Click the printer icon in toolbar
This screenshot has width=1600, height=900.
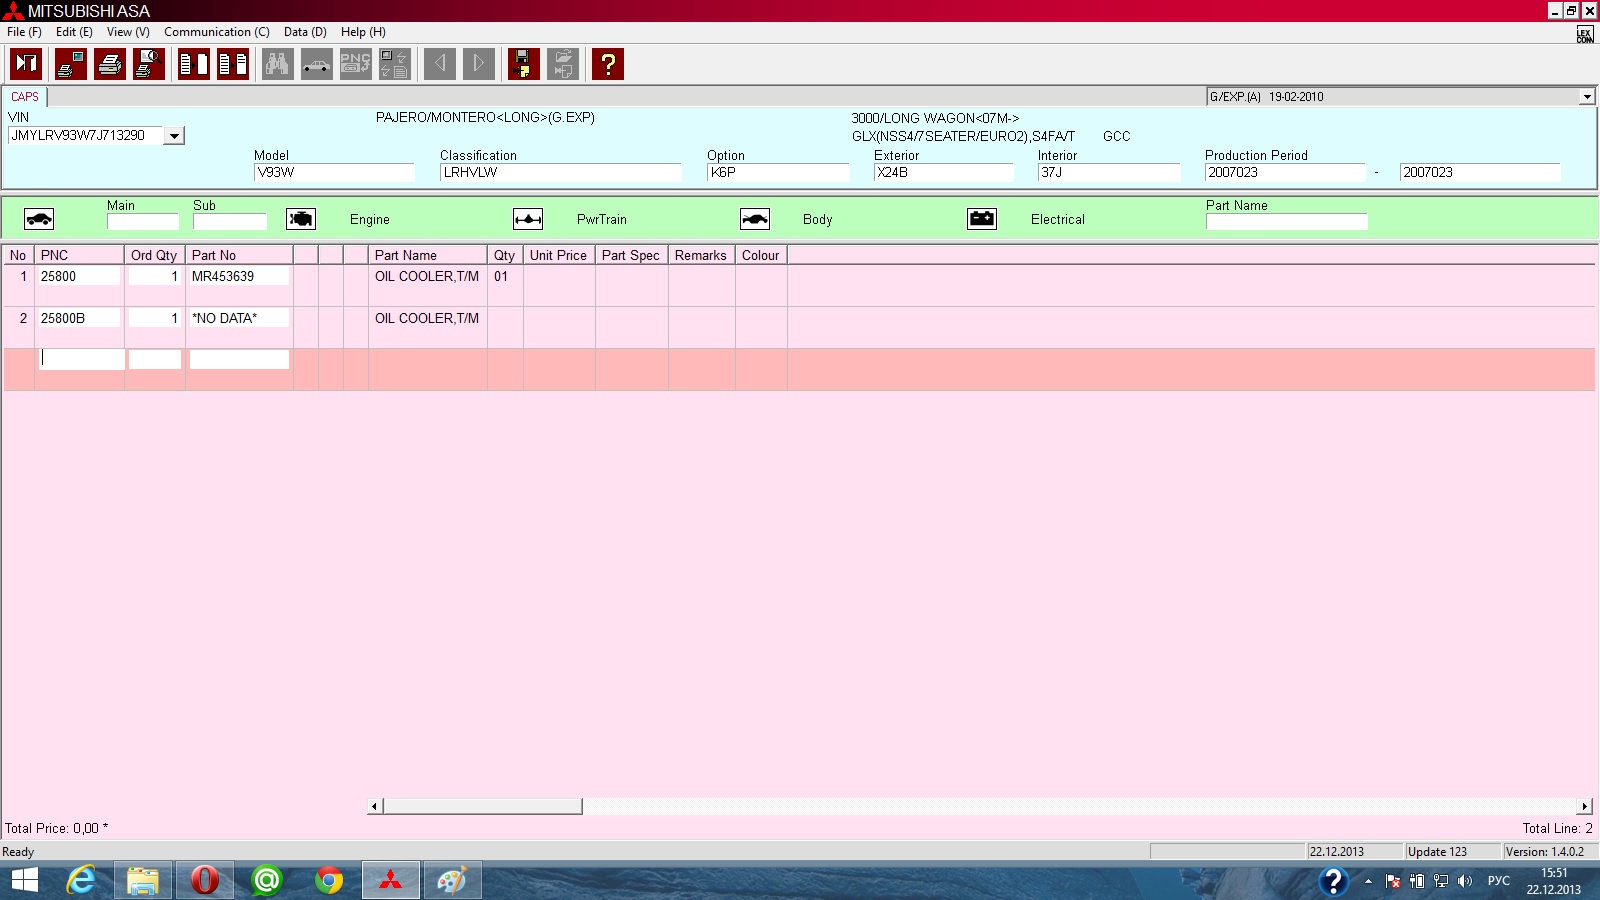[x=110, y=64]
